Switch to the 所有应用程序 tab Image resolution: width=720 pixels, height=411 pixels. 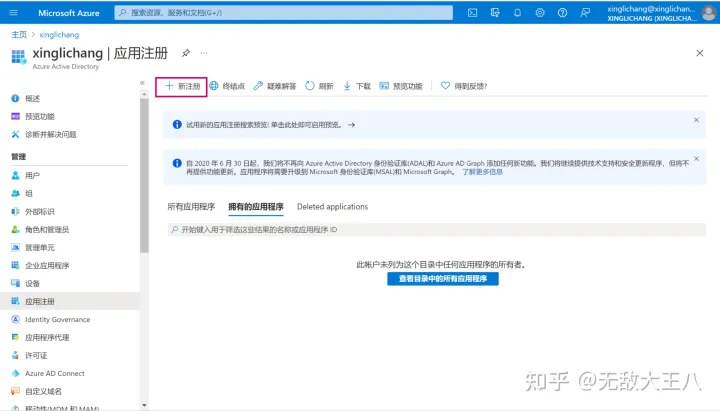pos(190,207)
